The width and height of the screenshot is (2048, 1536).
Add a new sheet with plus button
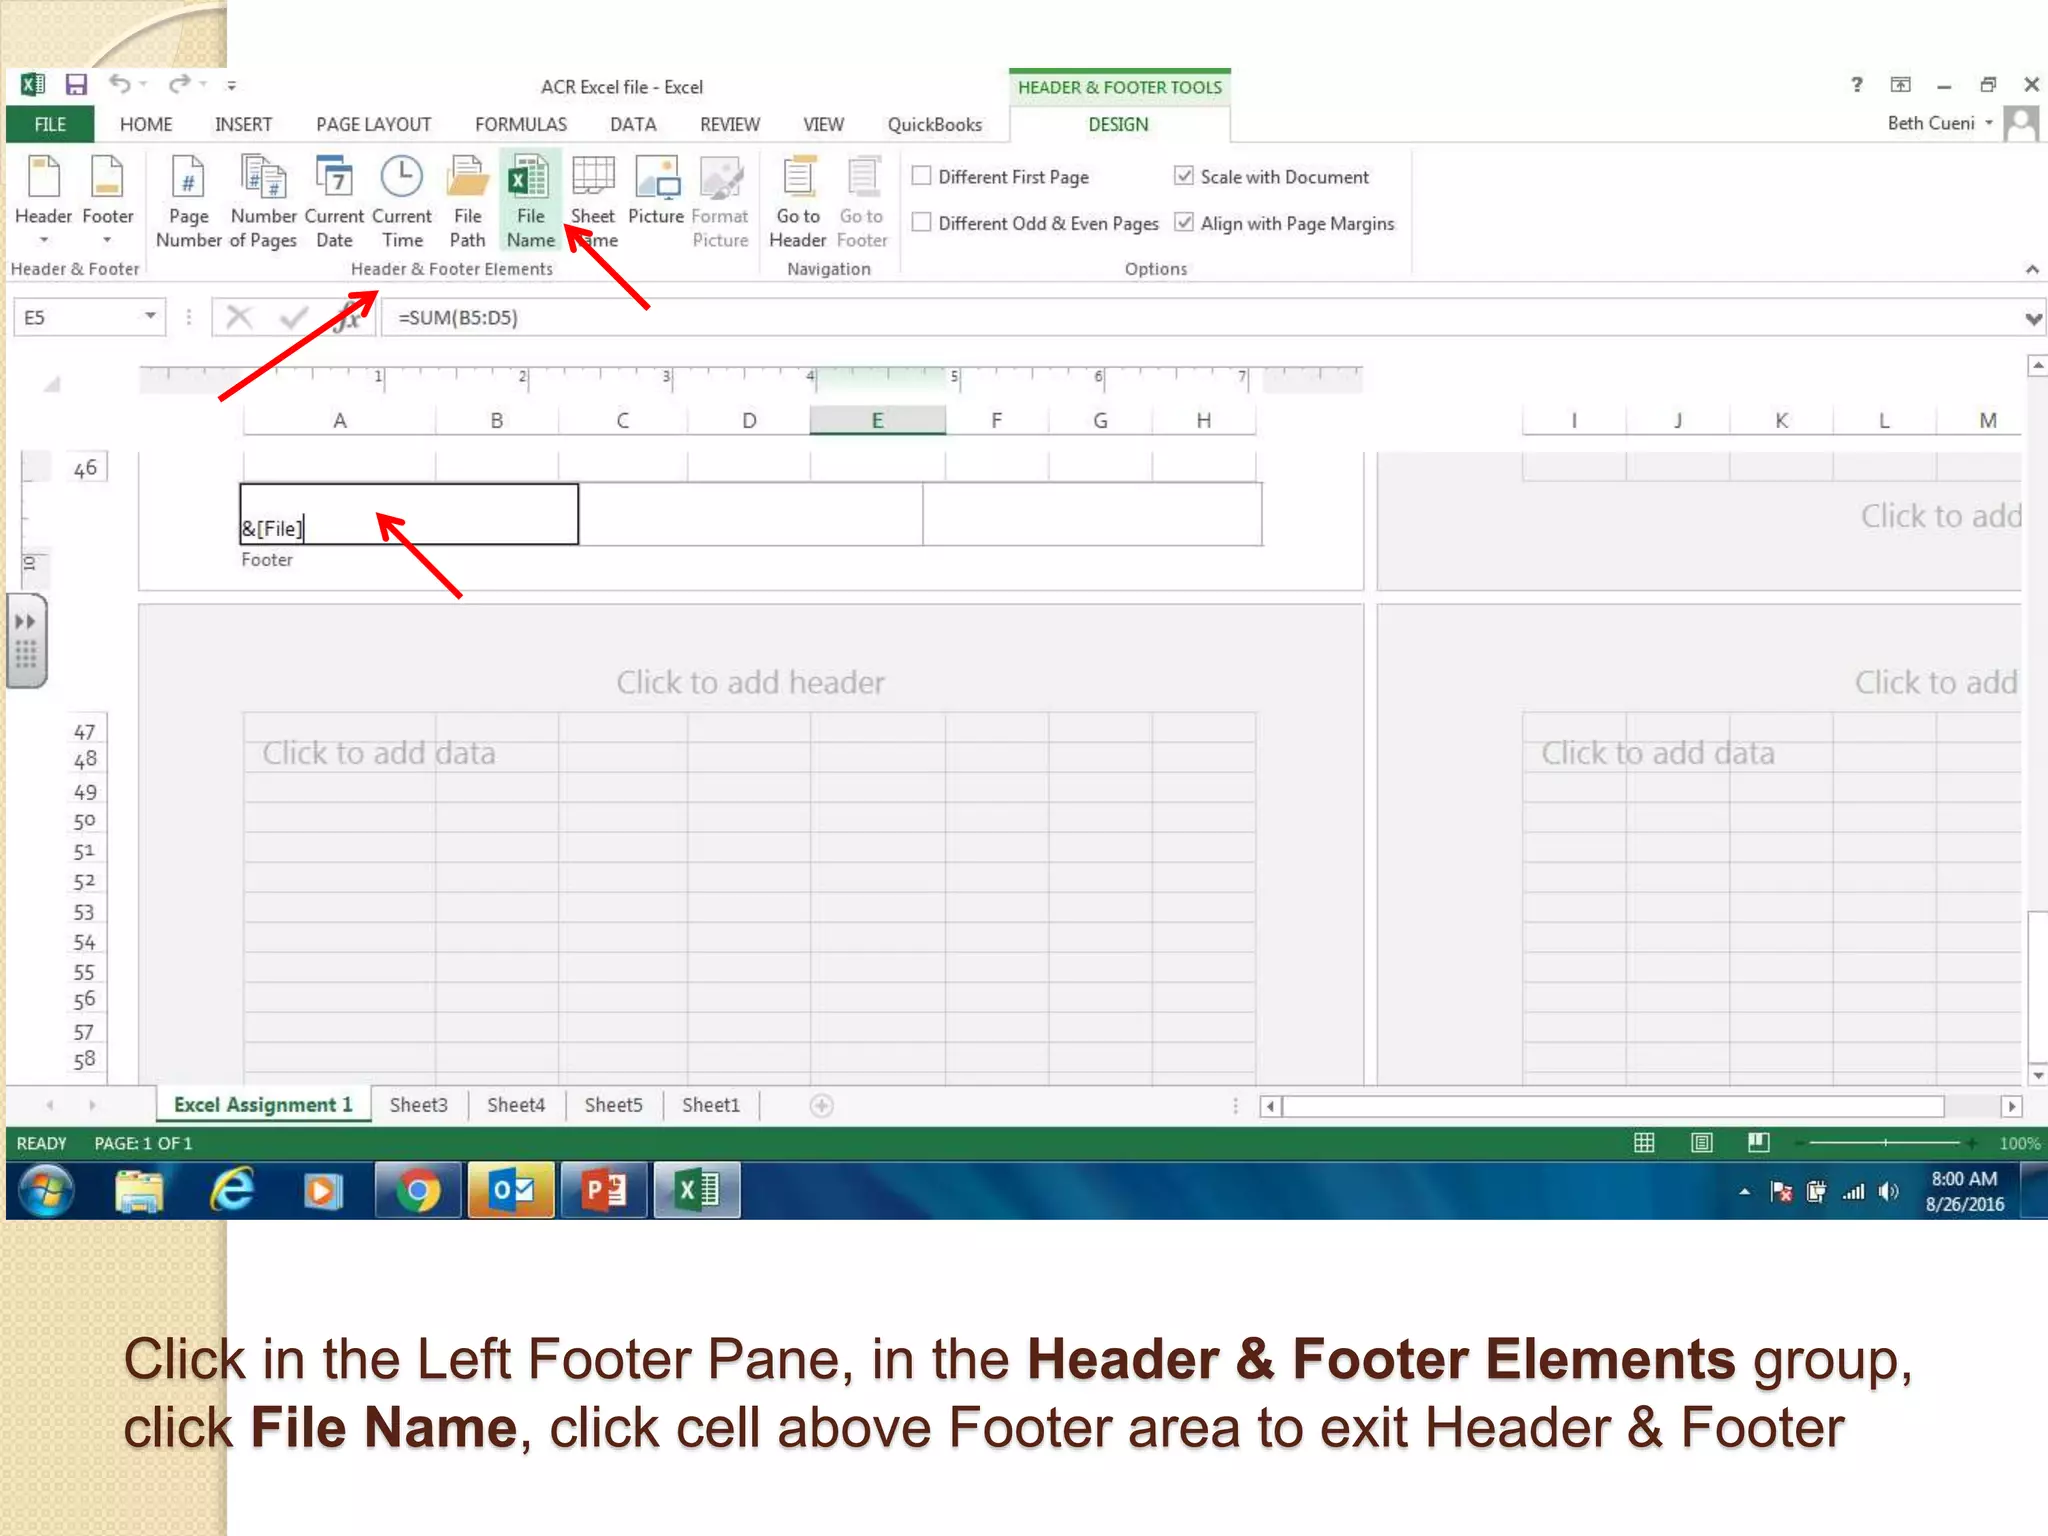click(822, 1106)
